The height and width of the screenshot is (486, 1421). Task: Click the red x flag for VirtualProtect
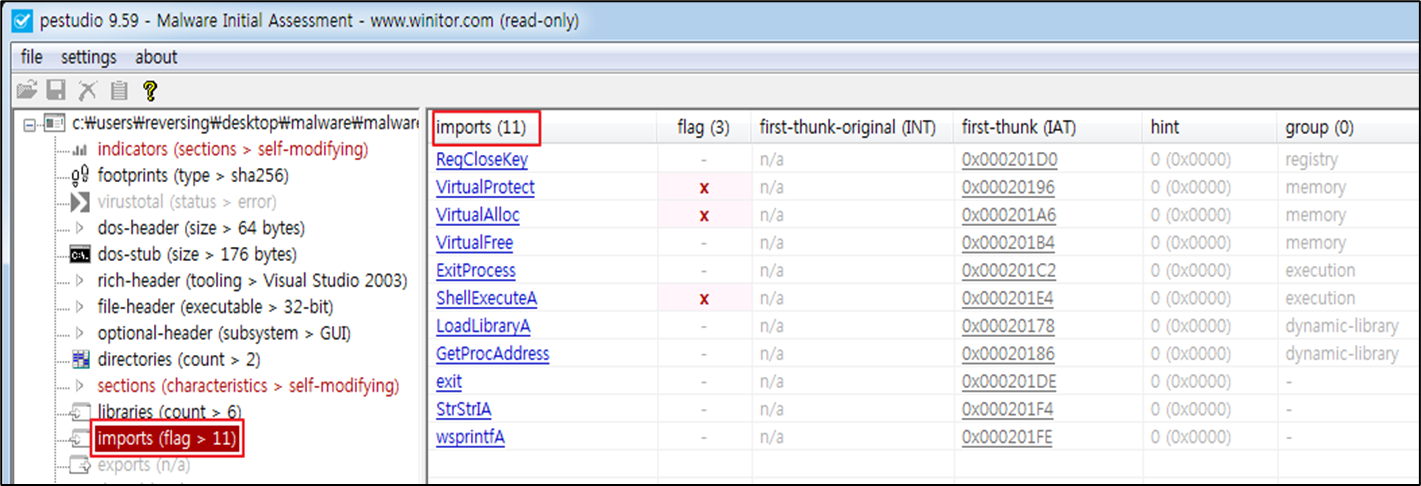(704, 187)
